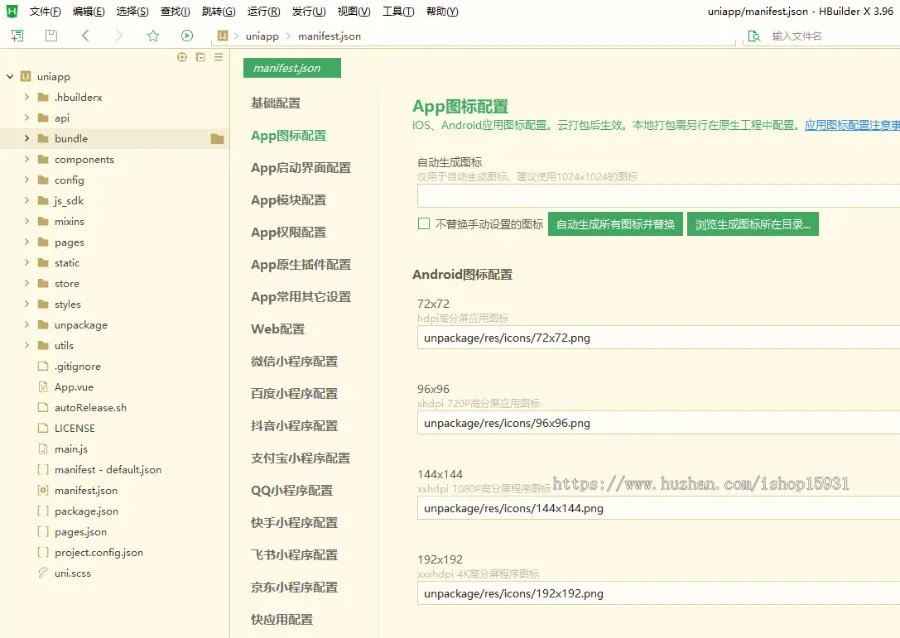
Task: Click the api folder icon
Action: coord(43,118)
